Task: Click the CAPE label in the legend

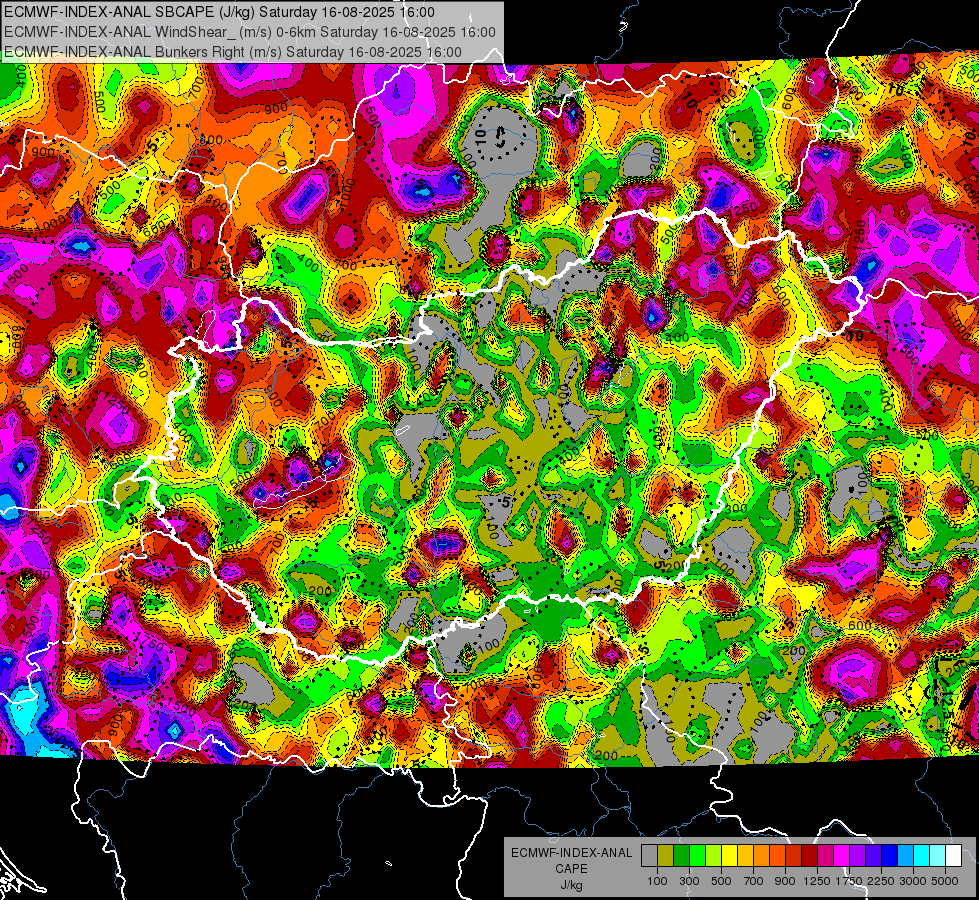Action: (x=571, y=869)
